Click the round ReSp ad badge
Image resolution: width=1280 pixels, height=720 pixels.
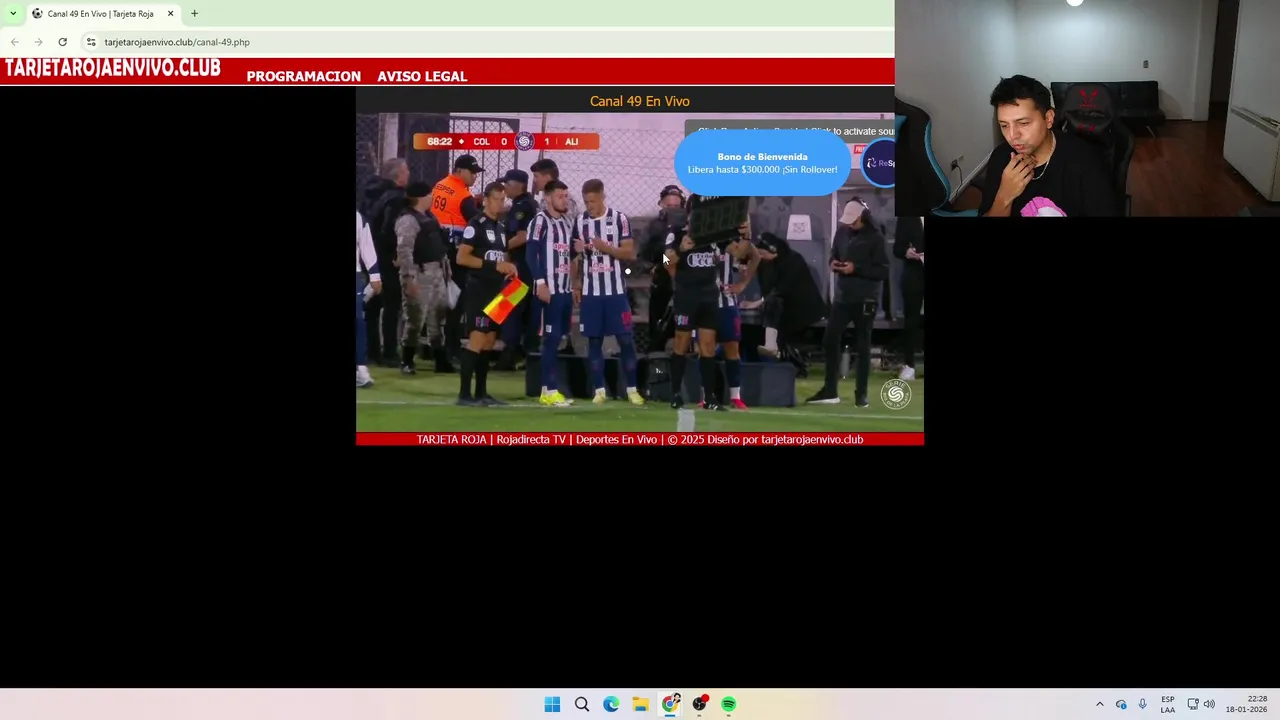click(x=880, y=163)
